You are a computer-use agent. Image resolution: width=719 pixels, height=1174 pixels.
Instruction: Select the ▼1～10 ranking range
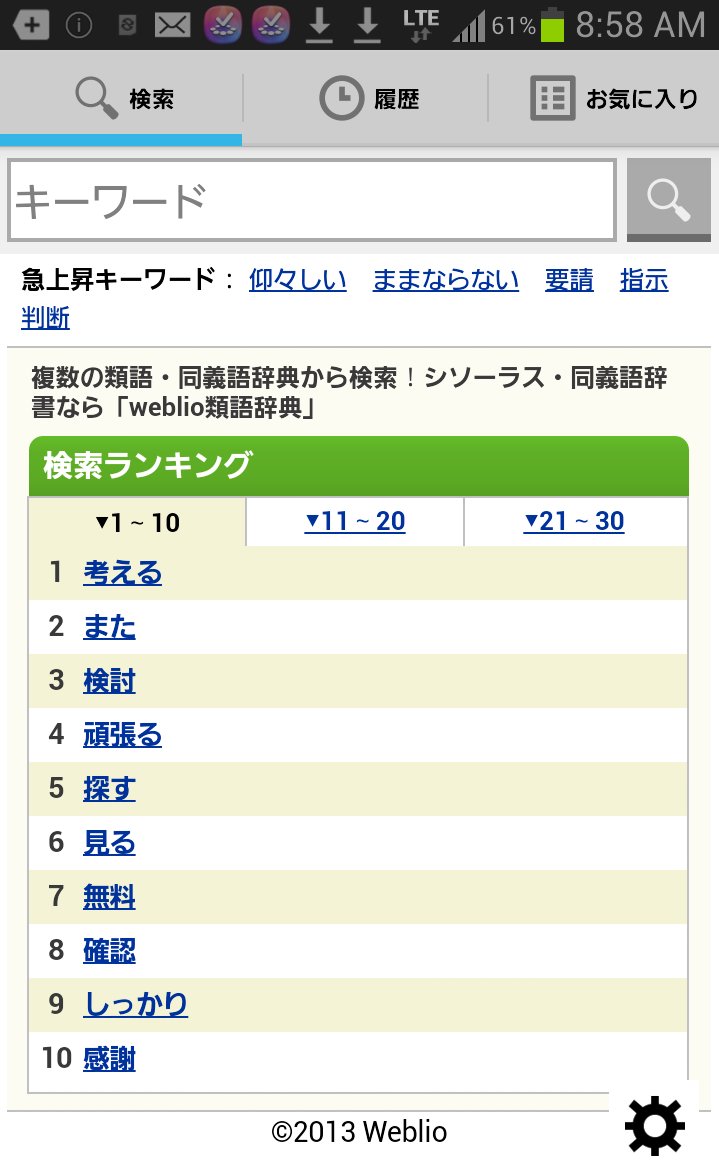pyautogui.click(x=137, y=522)
